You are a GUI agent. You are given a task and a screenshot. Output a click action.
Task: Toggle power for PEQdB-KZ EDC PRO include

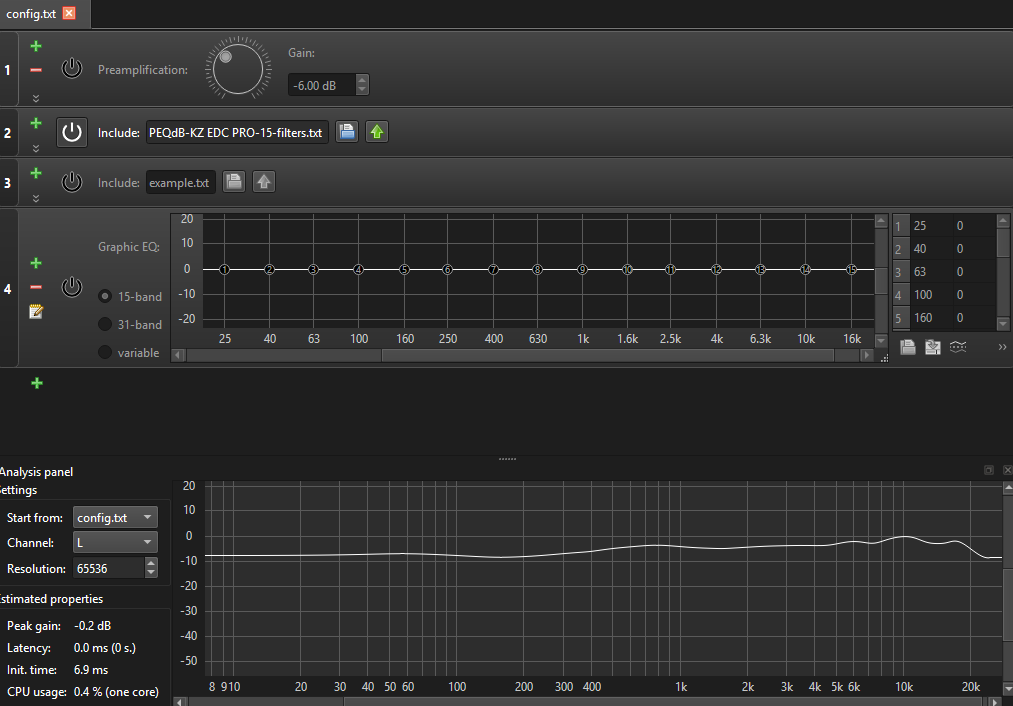pos(72,132)
